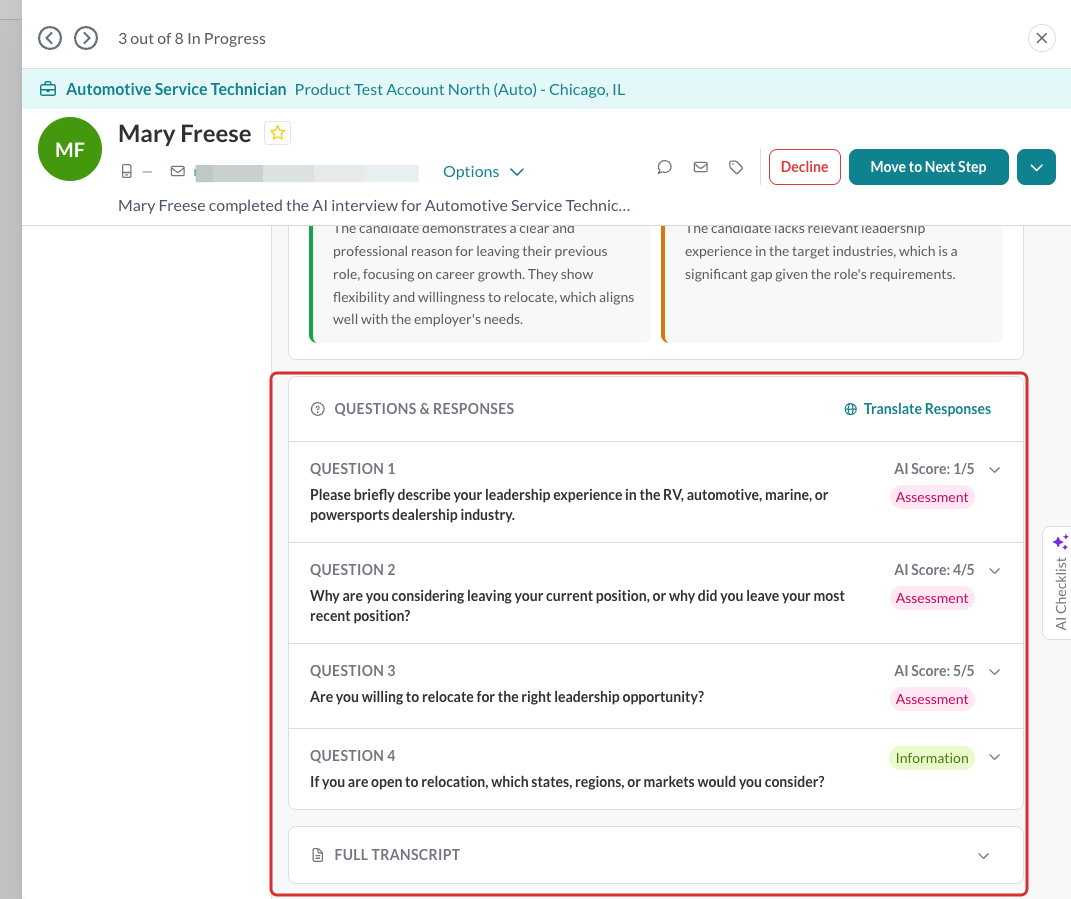This screenshot has height=899, width=1071.
Task: Open the Automotive Service Technician job link
Action: (176, 89)
